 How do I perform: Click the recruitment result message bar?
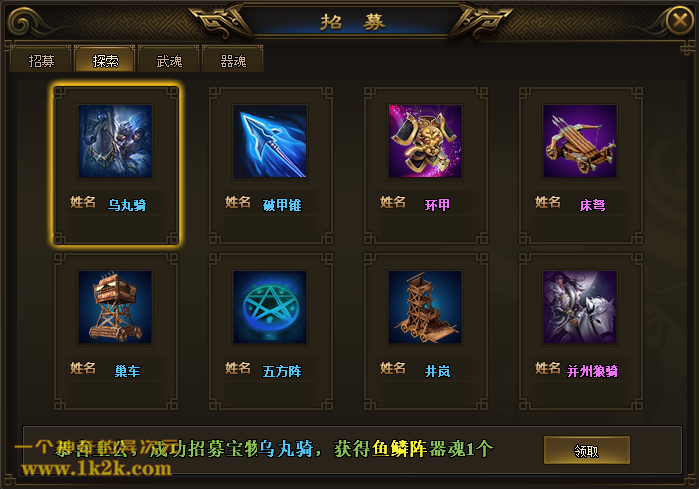352,449
